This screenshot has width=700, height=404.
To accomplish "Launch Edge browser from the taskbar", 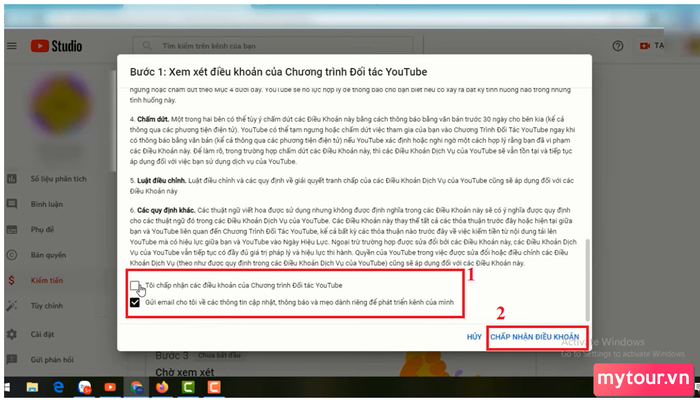I will pyautogui.click(x=58, y=387).
